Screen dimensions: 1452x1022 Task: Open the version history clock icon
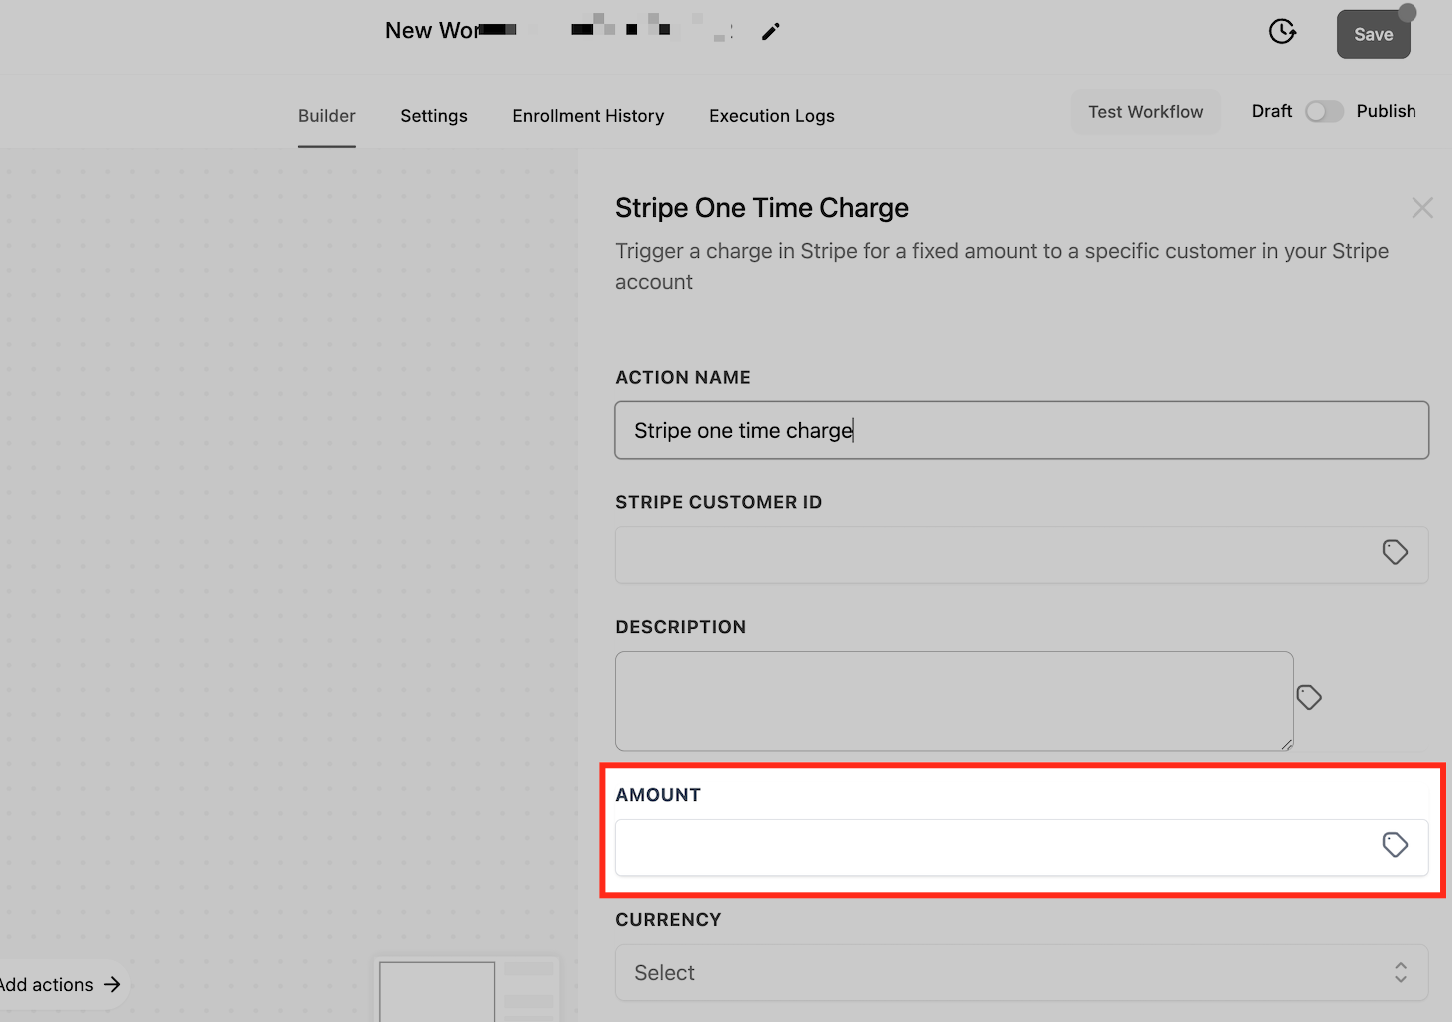click(1282, 32)
